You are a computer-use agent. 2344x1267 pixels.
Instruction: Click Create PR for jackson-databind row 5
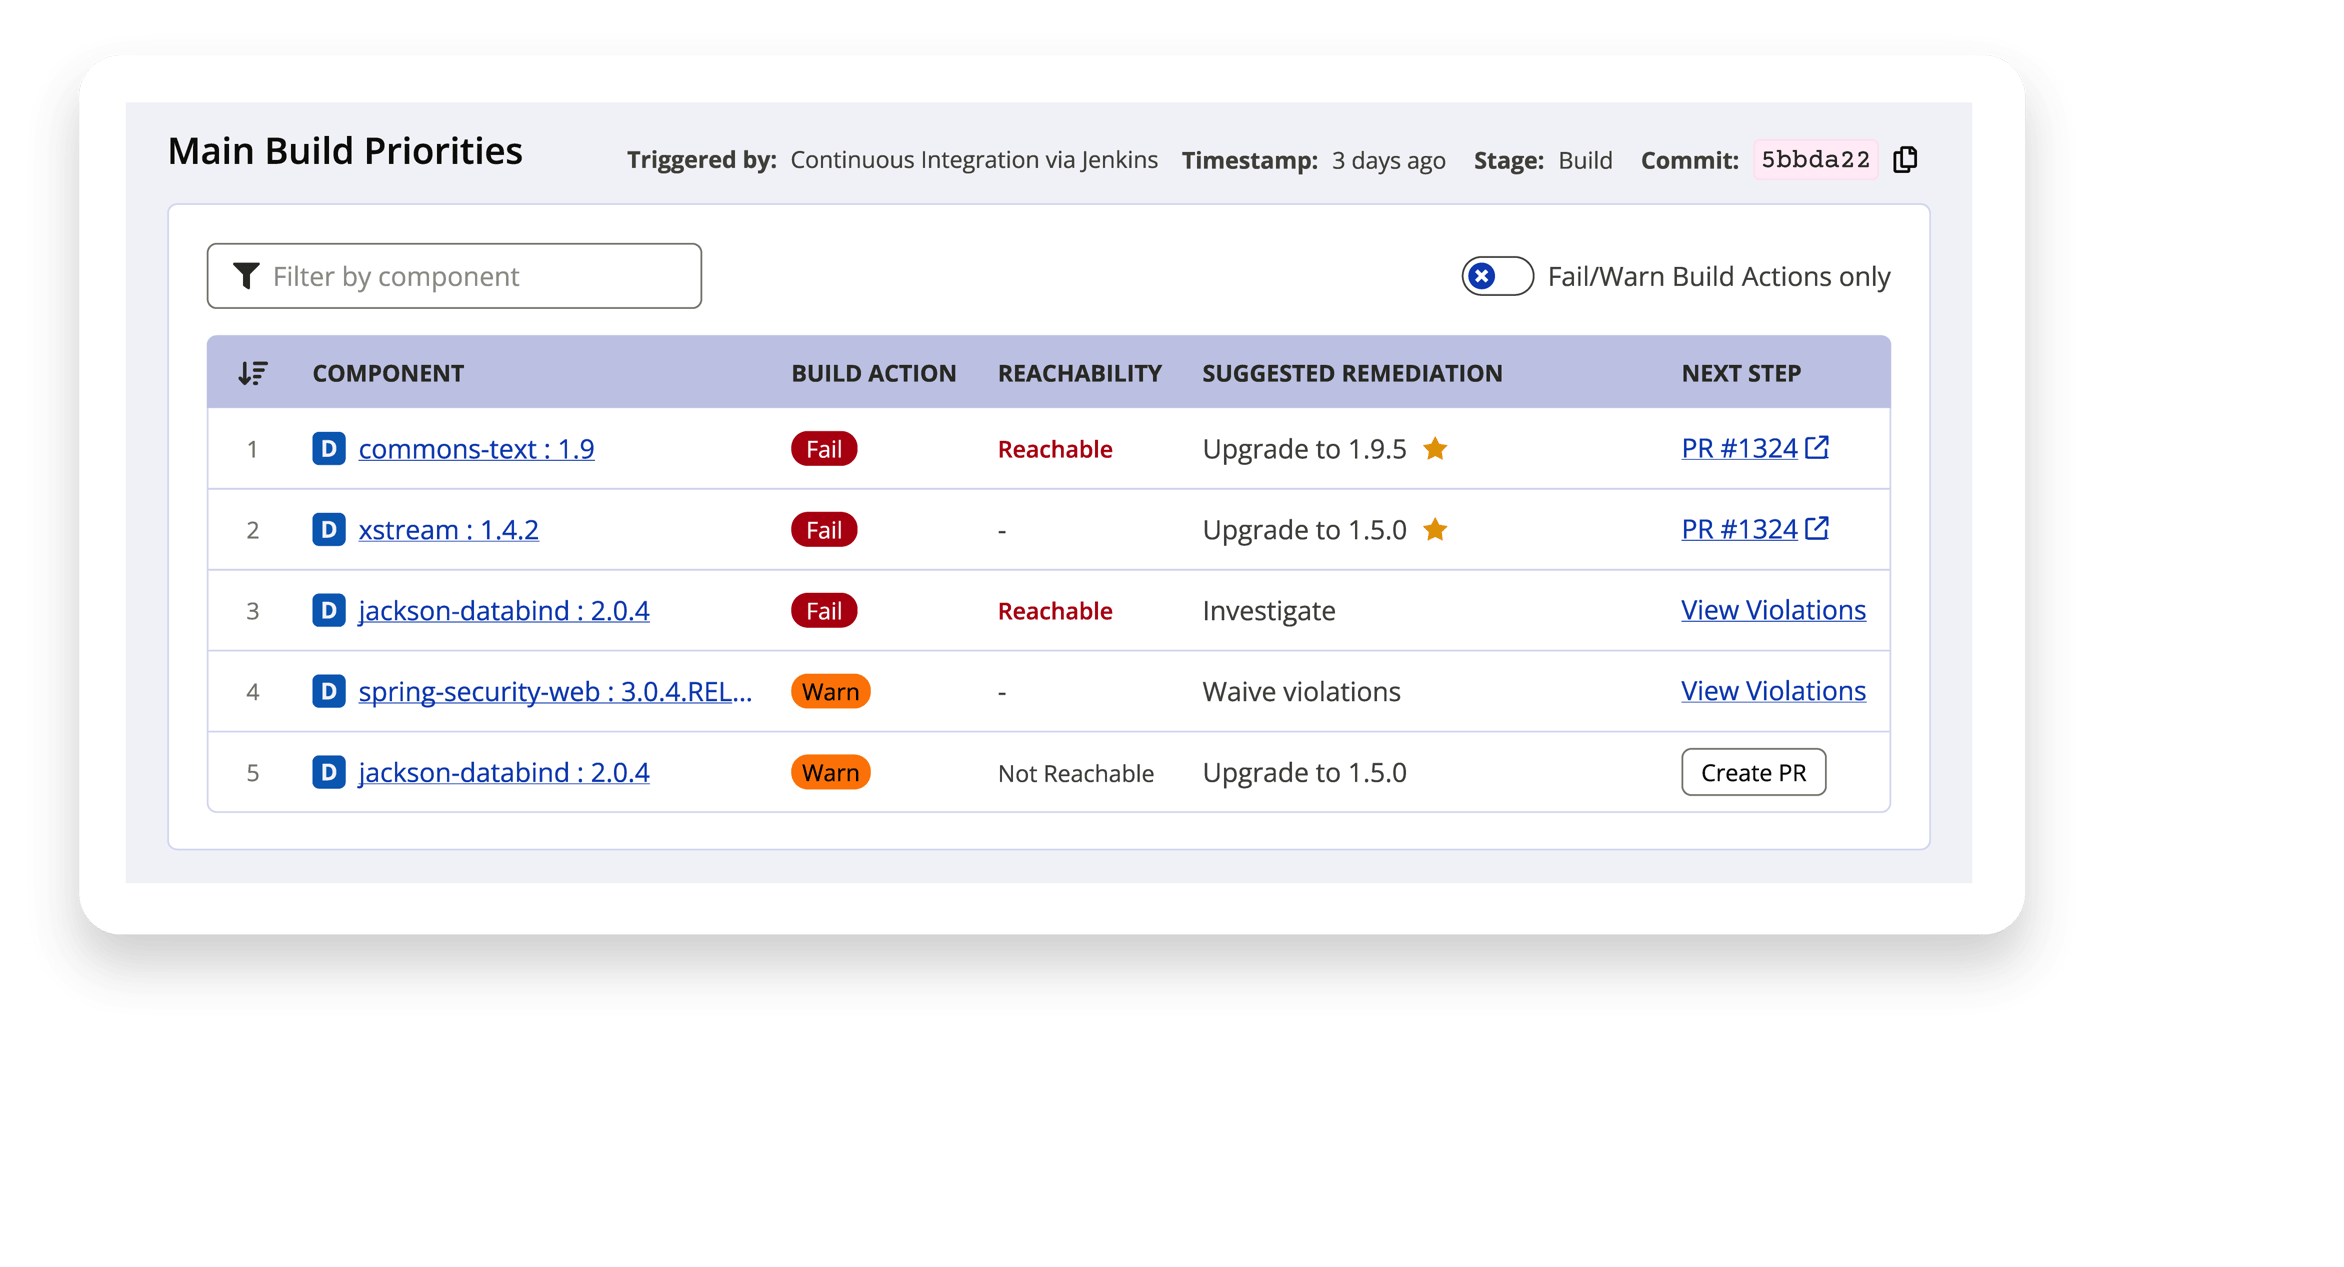[1753, 772]
